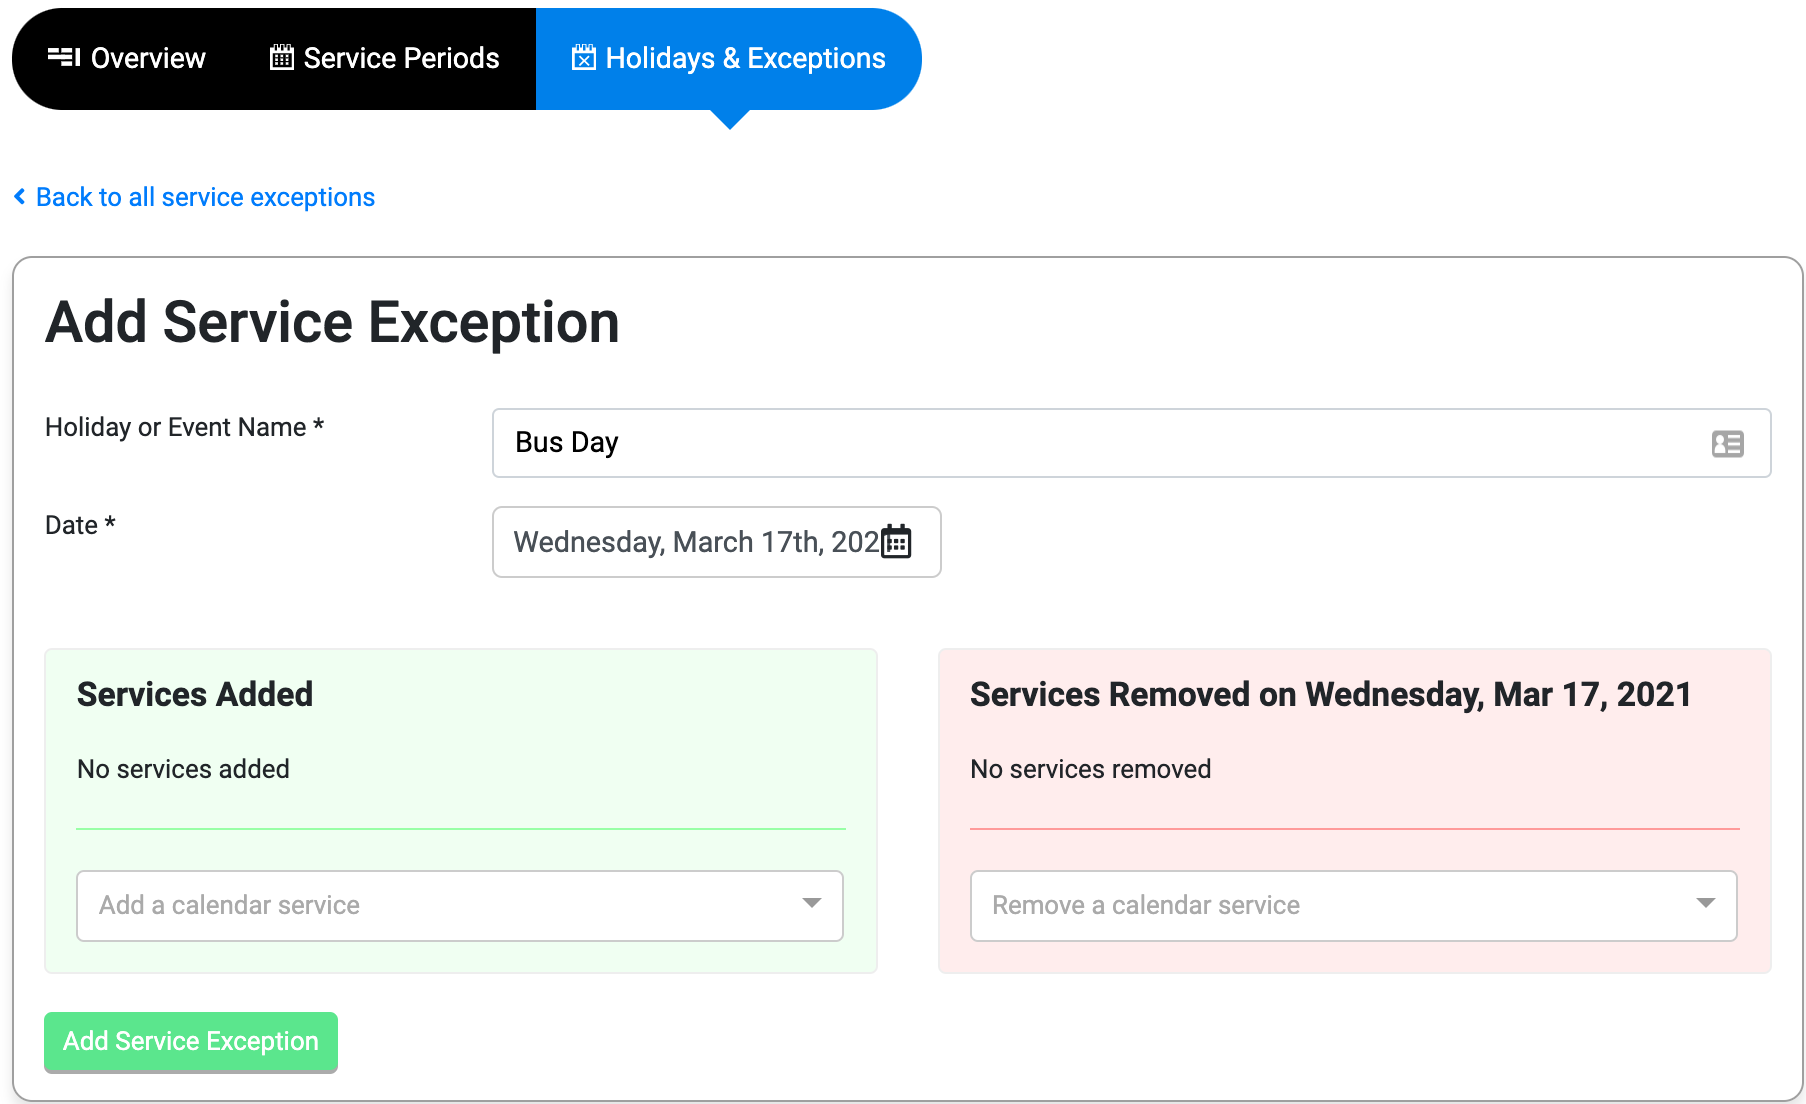Click the Services Added heading

coord(195,694)
